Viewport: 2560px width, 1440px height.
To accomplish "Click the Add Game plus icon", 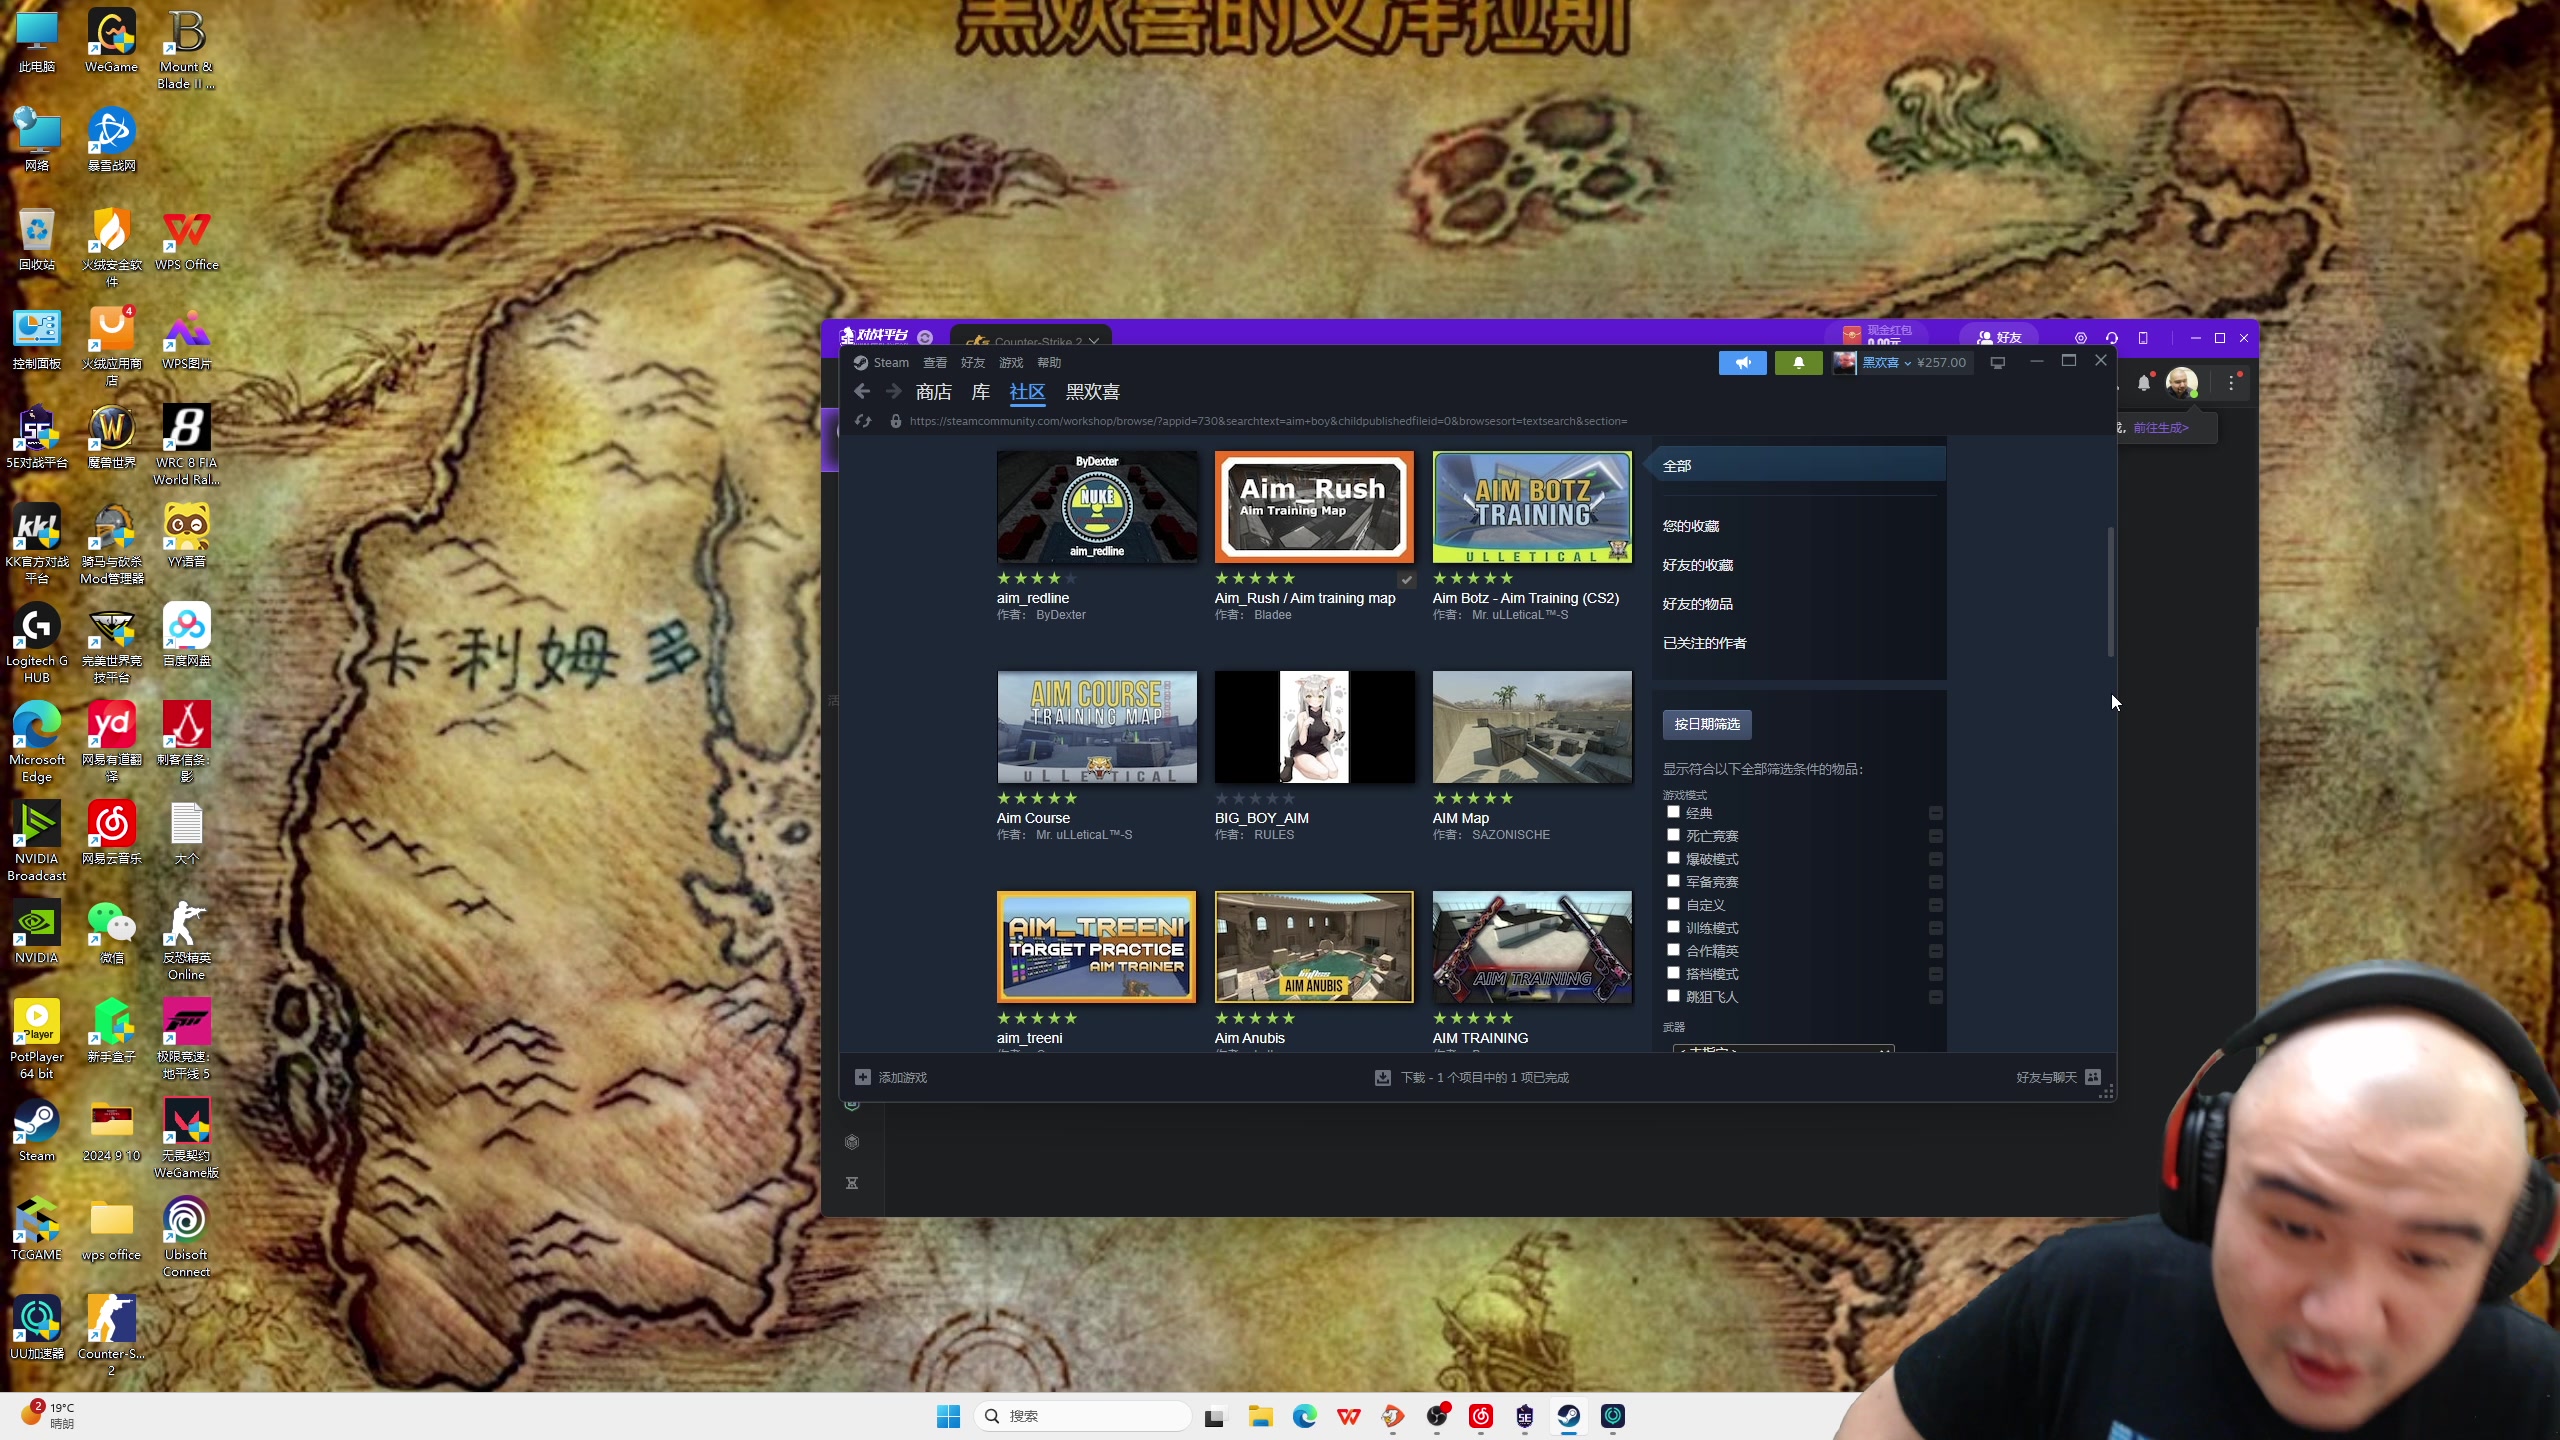I will (x=862, y=1077).
